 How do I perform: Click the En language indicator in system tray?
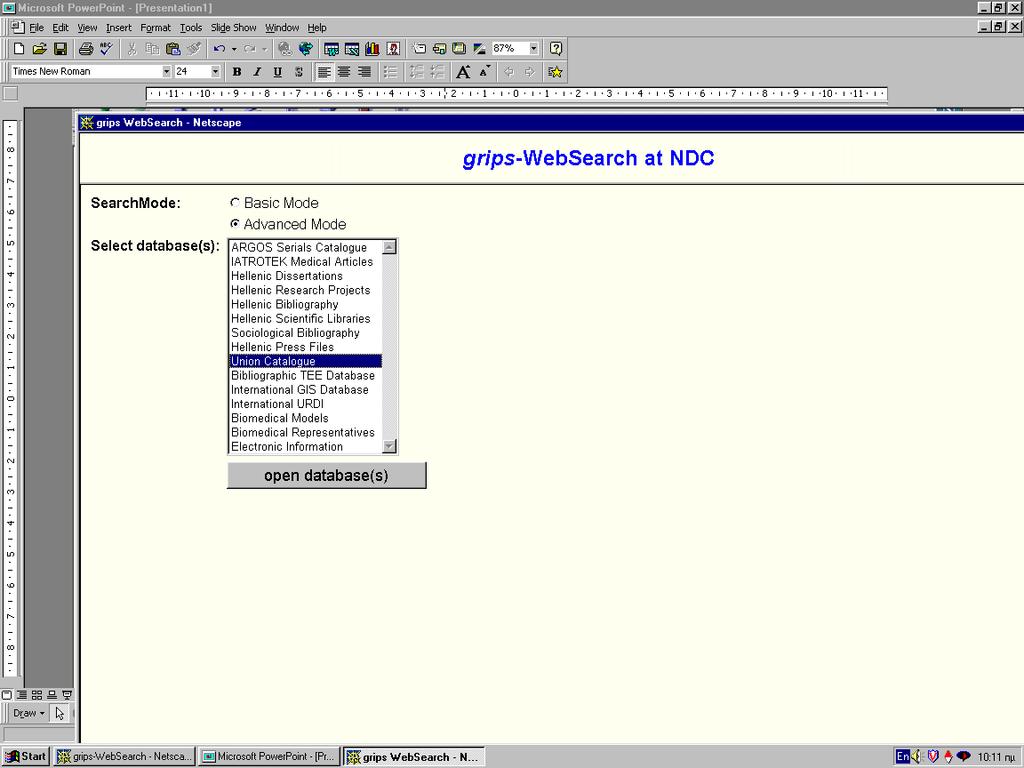coord(903,756)
